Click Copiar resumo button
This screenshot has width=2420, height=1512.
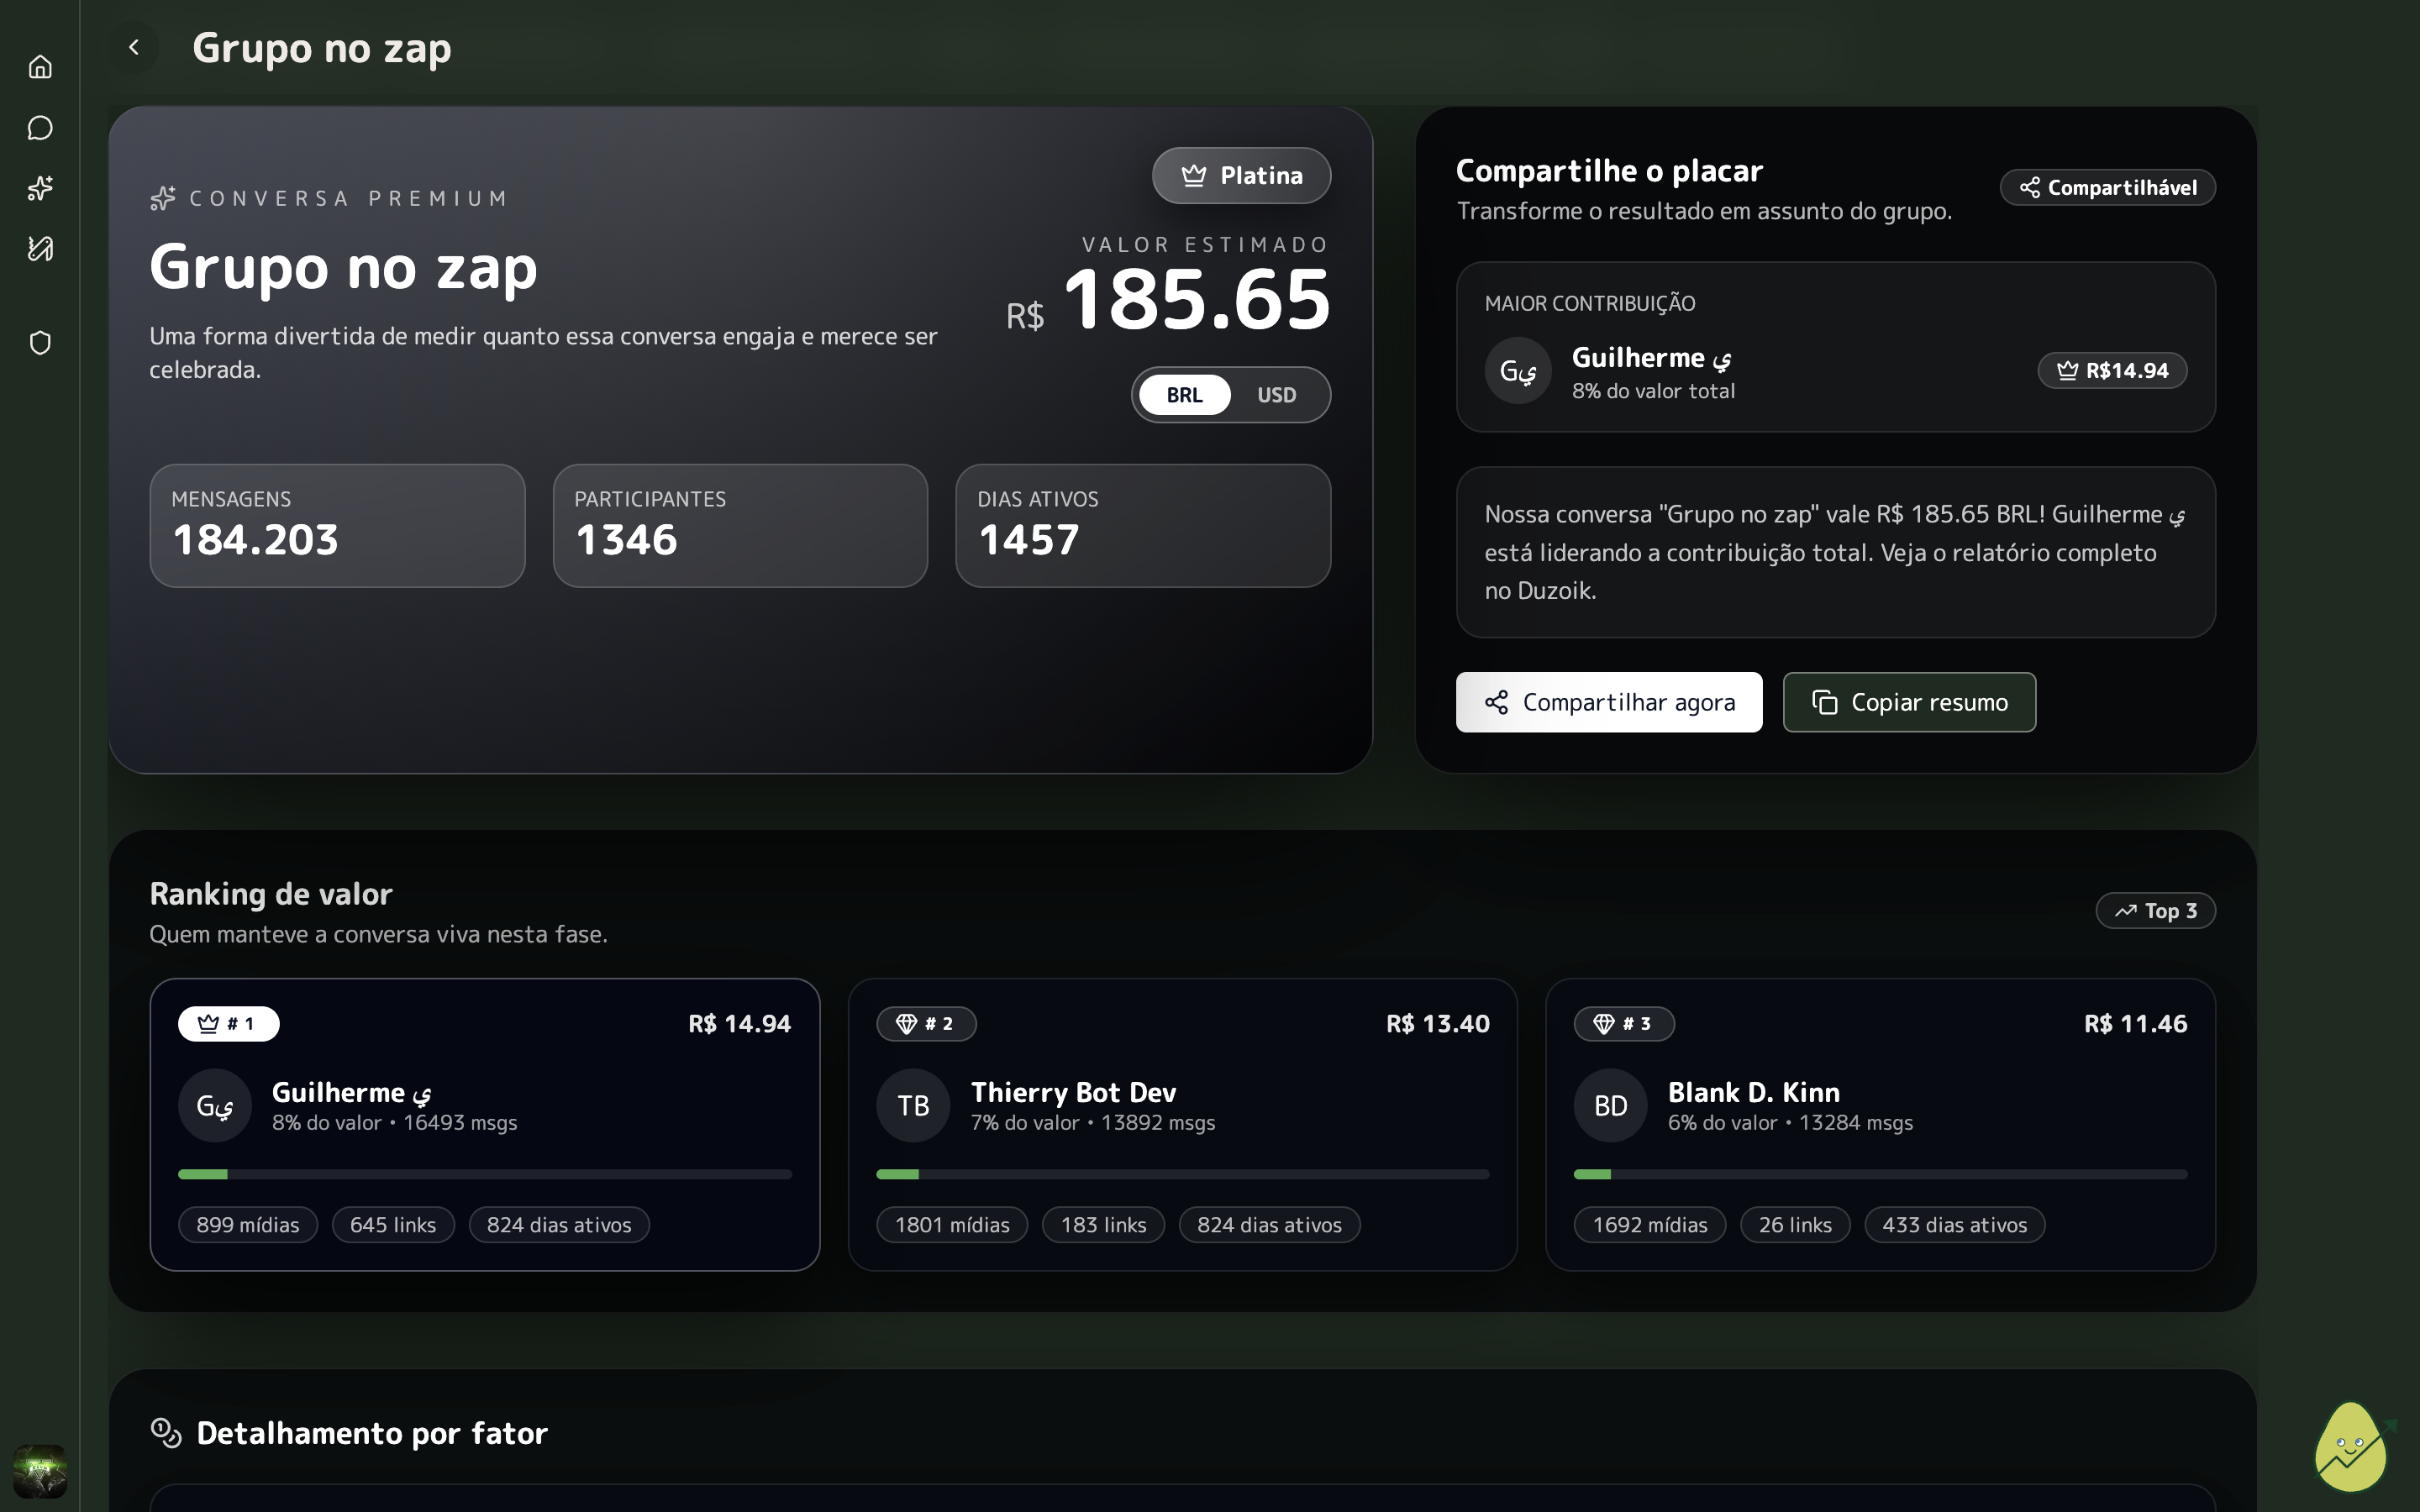(x=1908, y=702)
